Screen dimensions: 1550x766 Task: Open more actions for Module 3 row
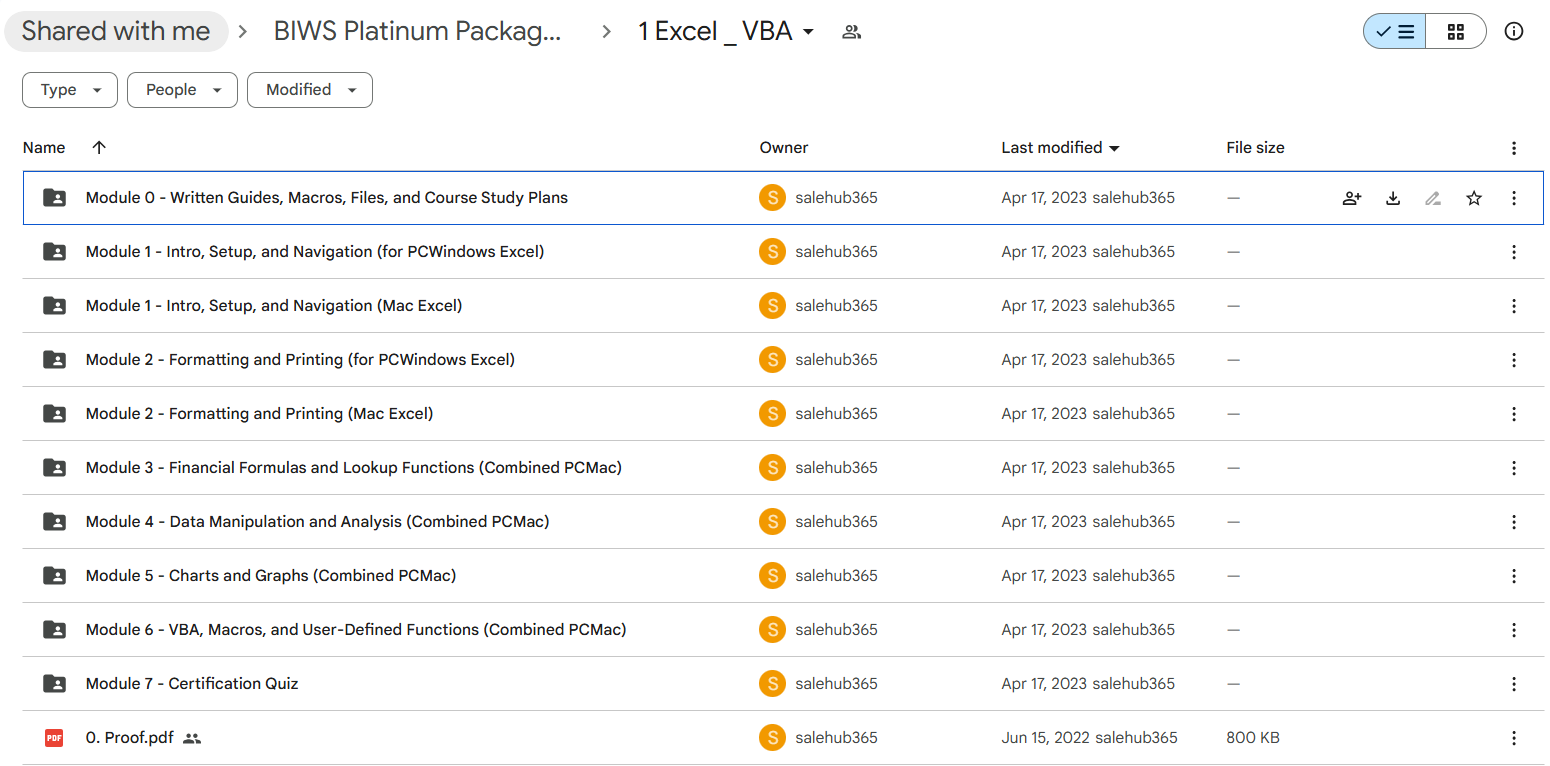click(x=1514, y=468)
